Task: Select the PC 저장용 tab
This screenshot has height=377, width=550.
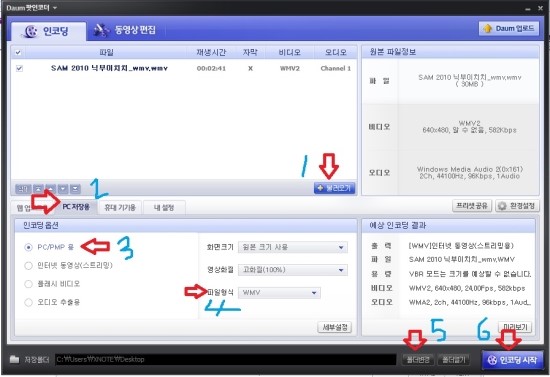Action: tap(76, 207)
